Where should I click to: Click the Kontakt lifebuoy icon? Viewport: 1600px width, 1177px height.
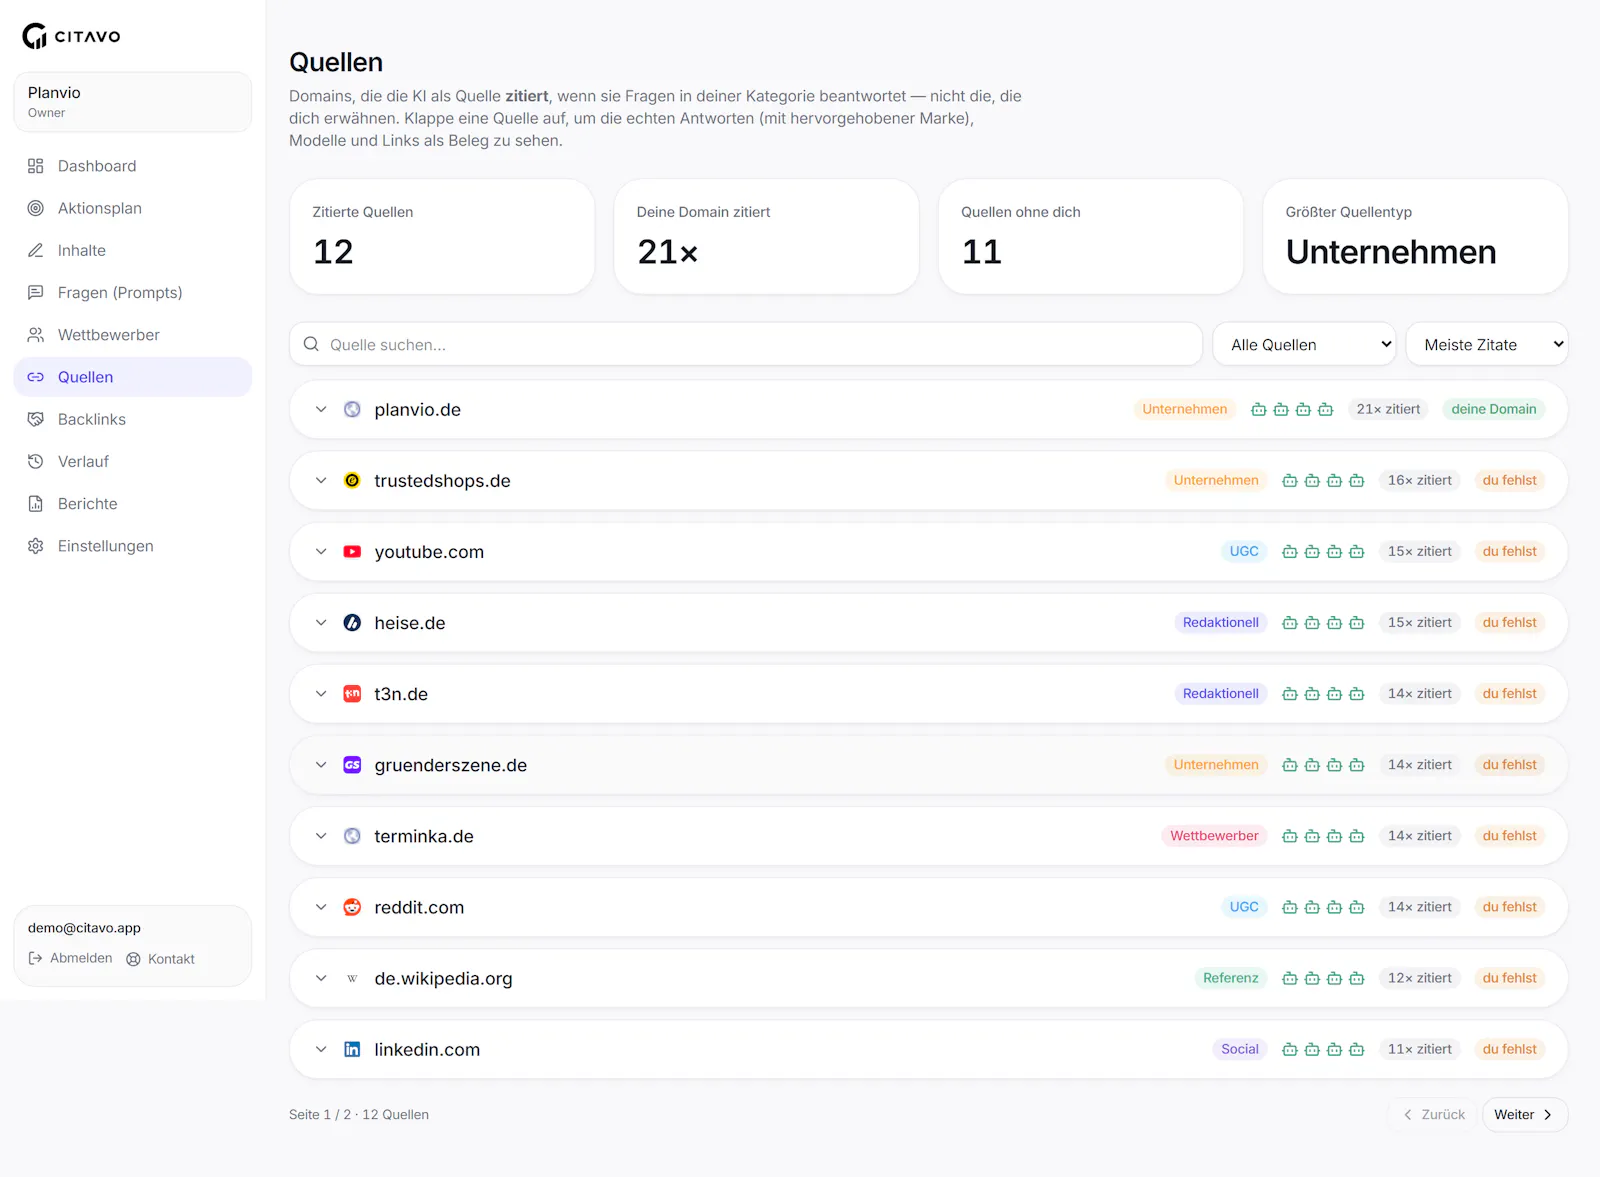coord(133,959)
